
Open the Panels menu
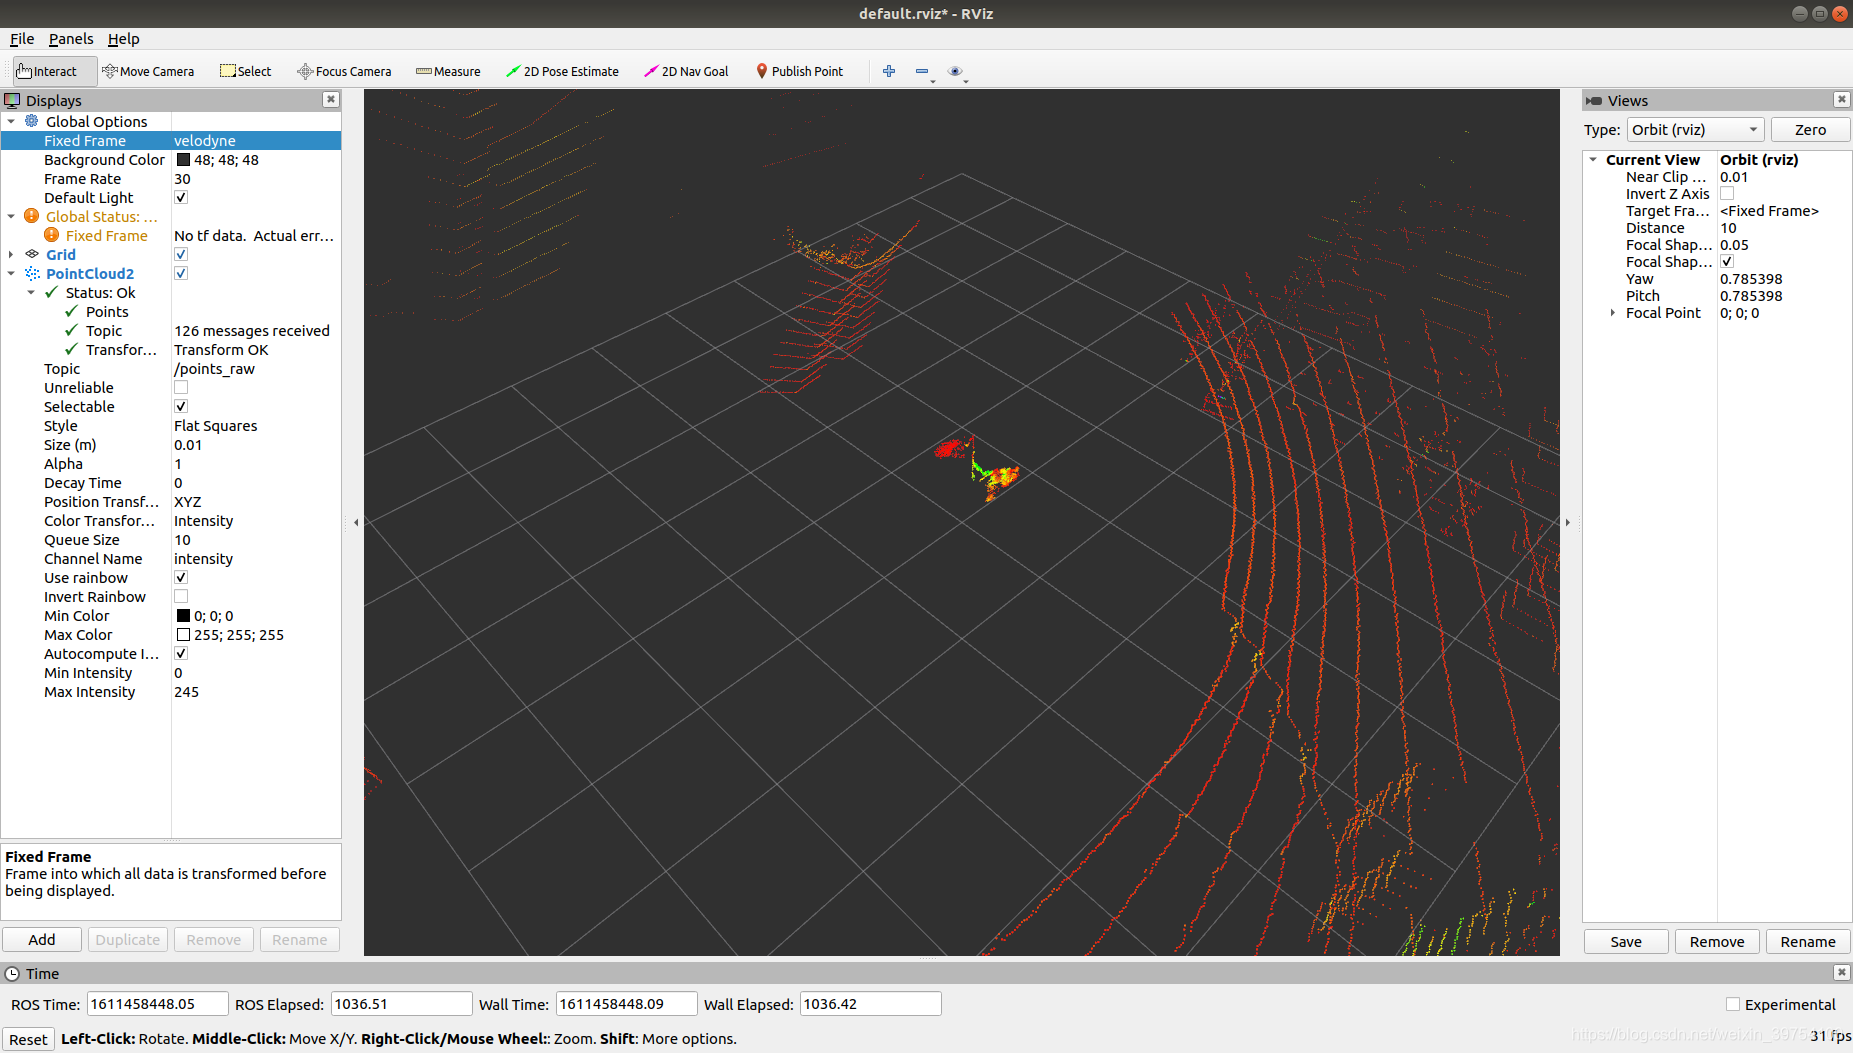point(70,39)
